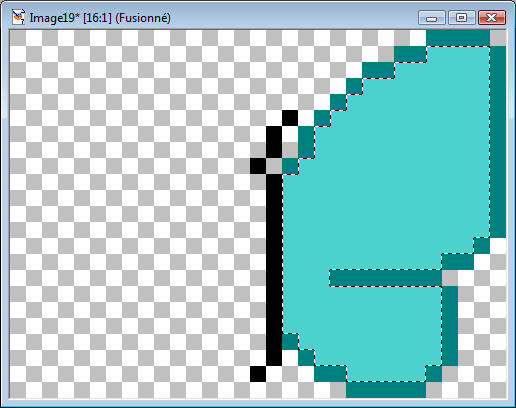Click the dark teal bar along the canvas bottom
516x408 pixels.
[386, 390]
